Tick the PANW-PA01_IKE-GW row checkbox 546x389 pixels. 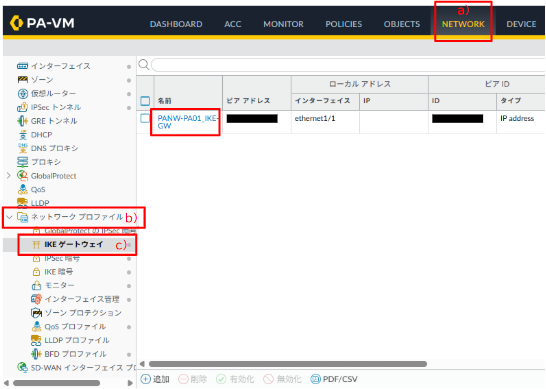pos(145,118)
